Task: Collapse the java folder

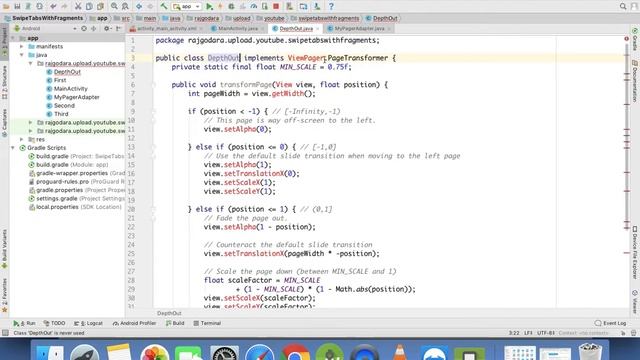Action: pyautogui.click(x=22, y=55)
